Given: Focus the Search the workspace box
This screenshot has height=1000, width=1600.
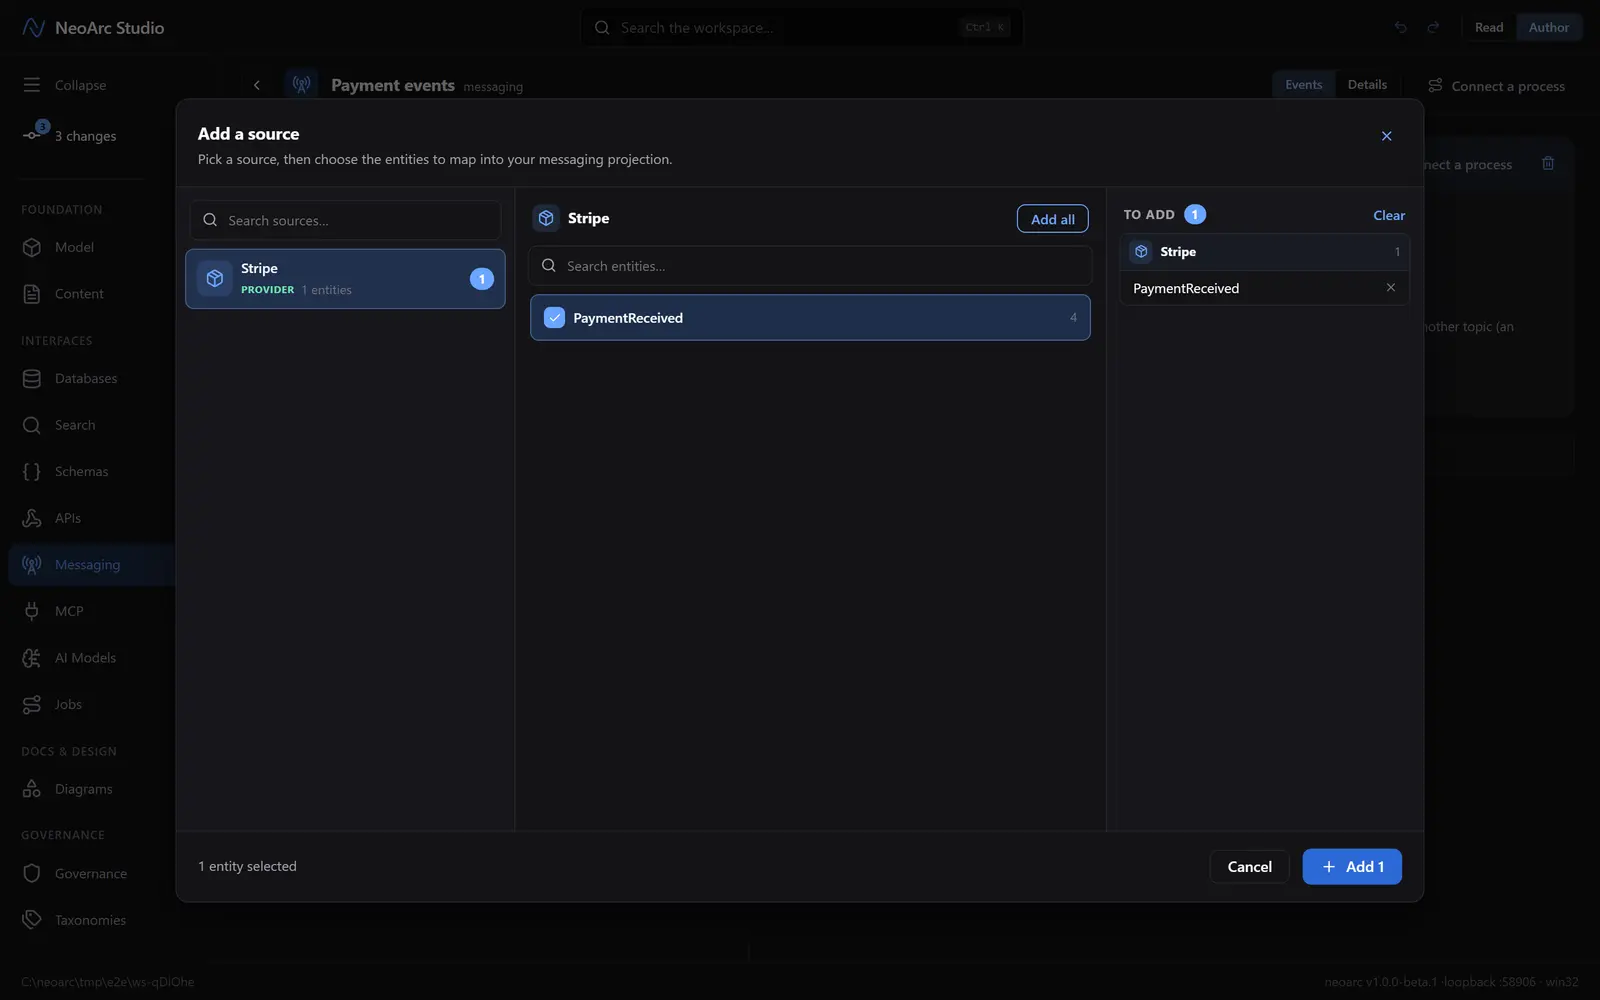Looking at the screenshot, I should coord(801,28).
